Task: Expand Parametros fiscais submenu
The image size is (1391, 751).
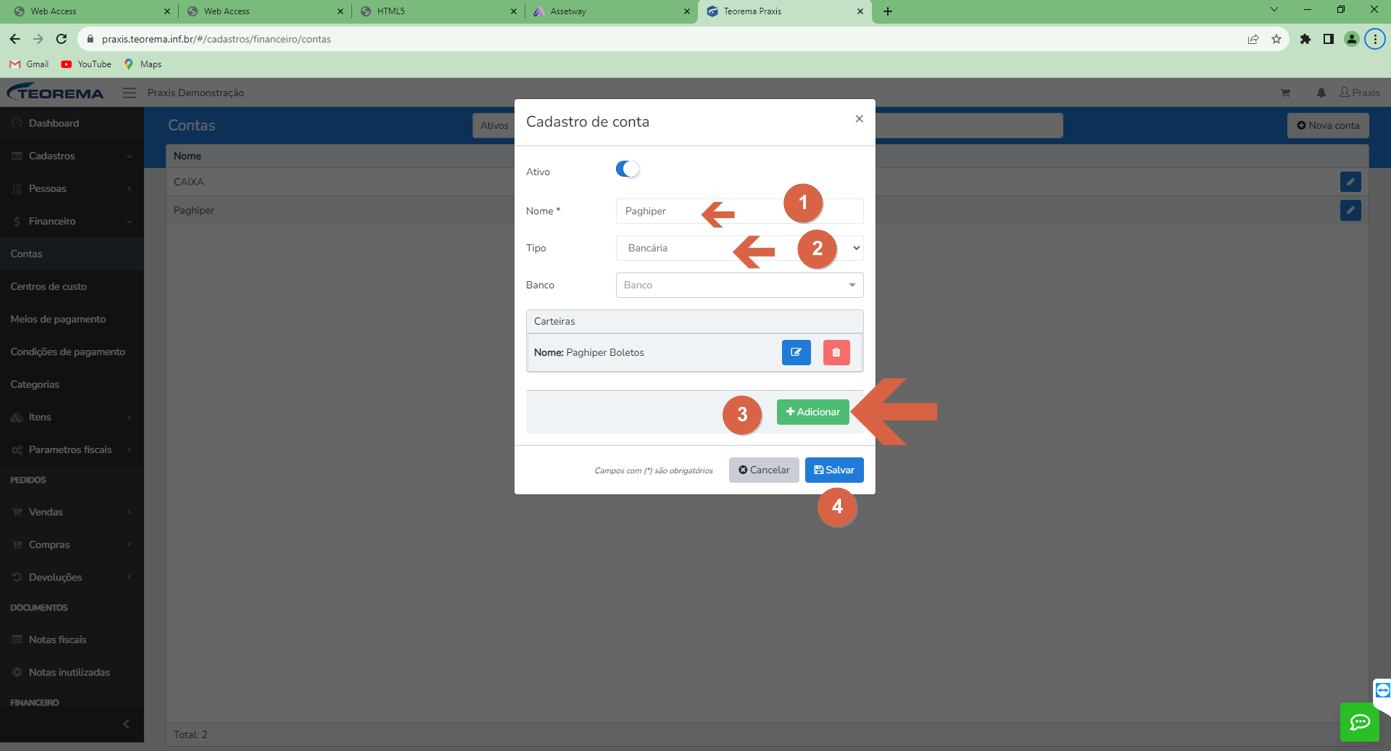Action: [72, 450]
